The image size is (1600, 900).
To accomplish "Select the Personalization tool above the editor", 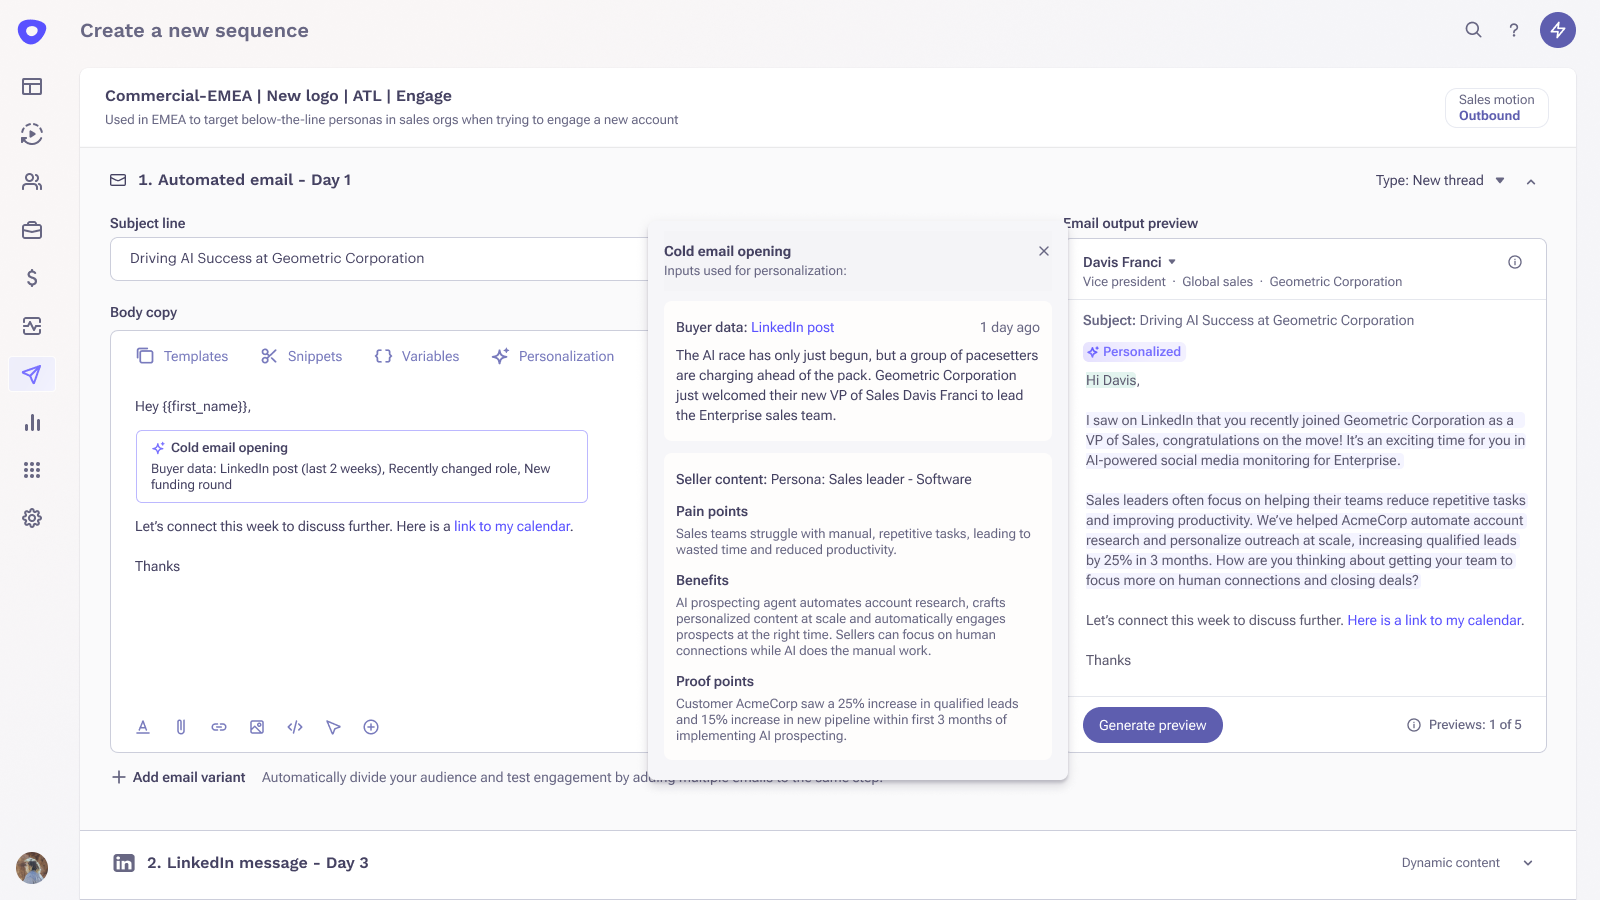I will (553, 356).
